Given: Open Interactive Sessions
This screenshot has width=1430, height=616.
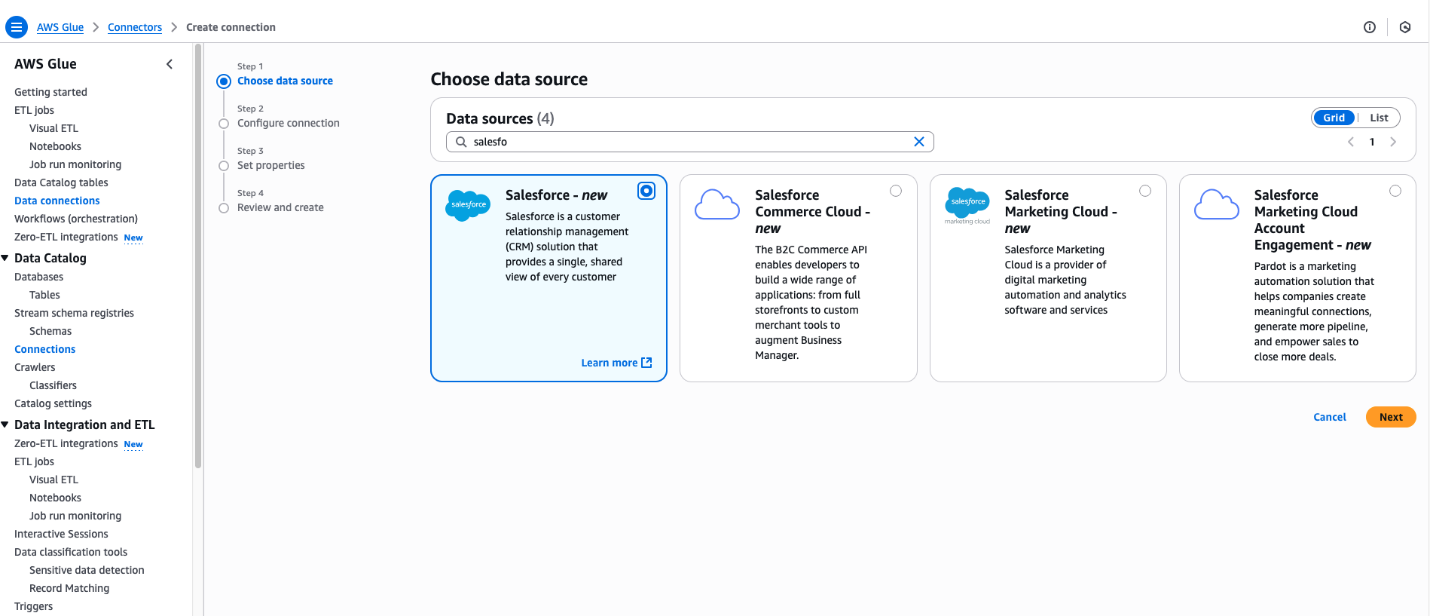Looking at the screenshot, I should (x=61, y=534).
